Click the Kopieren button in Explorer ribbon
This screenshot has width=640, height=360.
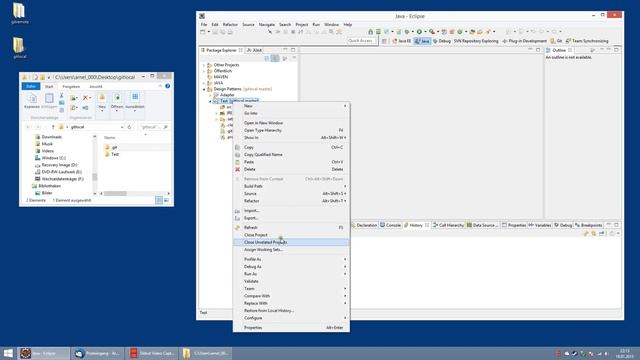click(x=32, y=101)
